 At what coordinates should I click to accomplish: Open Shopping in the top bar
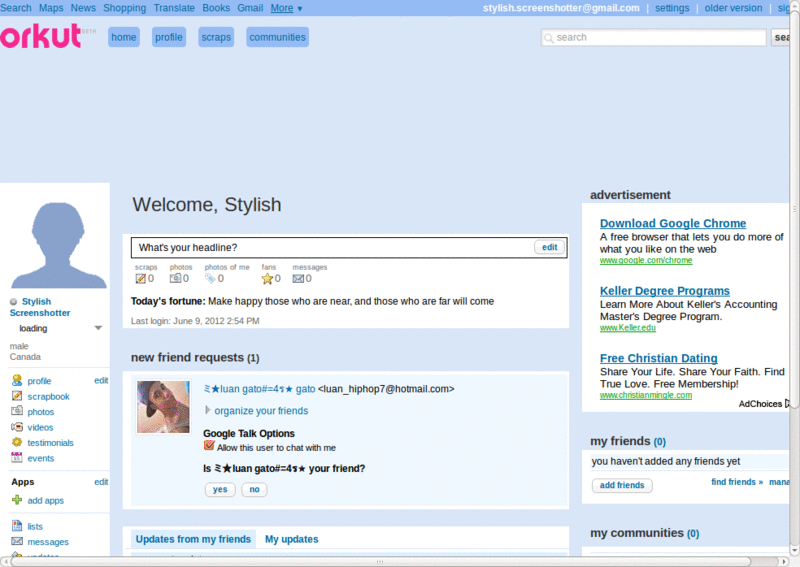[124, 8]
